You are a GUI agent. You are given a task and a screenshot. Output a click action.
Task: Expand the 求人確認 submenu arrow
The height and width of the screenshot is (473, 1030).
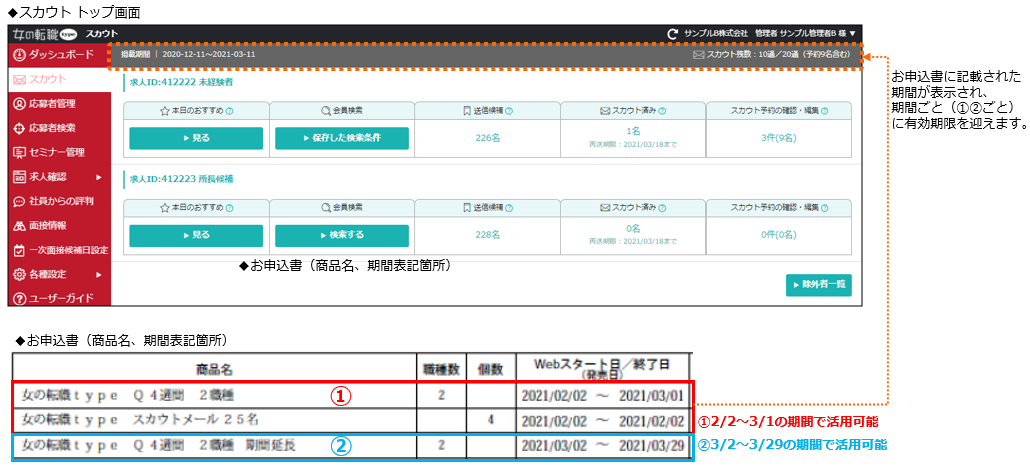98,177
